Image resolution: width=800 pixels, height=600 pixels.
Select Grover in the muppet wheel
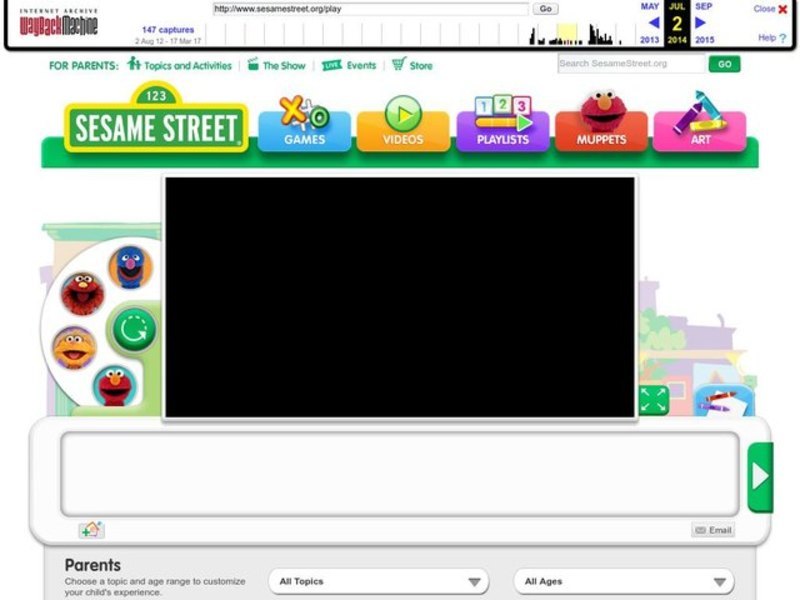(130, 267)
